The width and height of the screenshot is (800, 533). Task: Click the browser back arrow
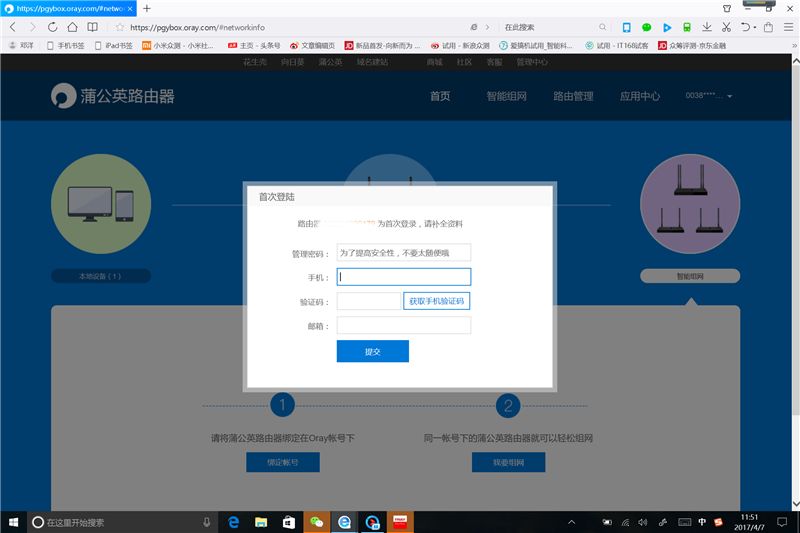click(13, 27)
